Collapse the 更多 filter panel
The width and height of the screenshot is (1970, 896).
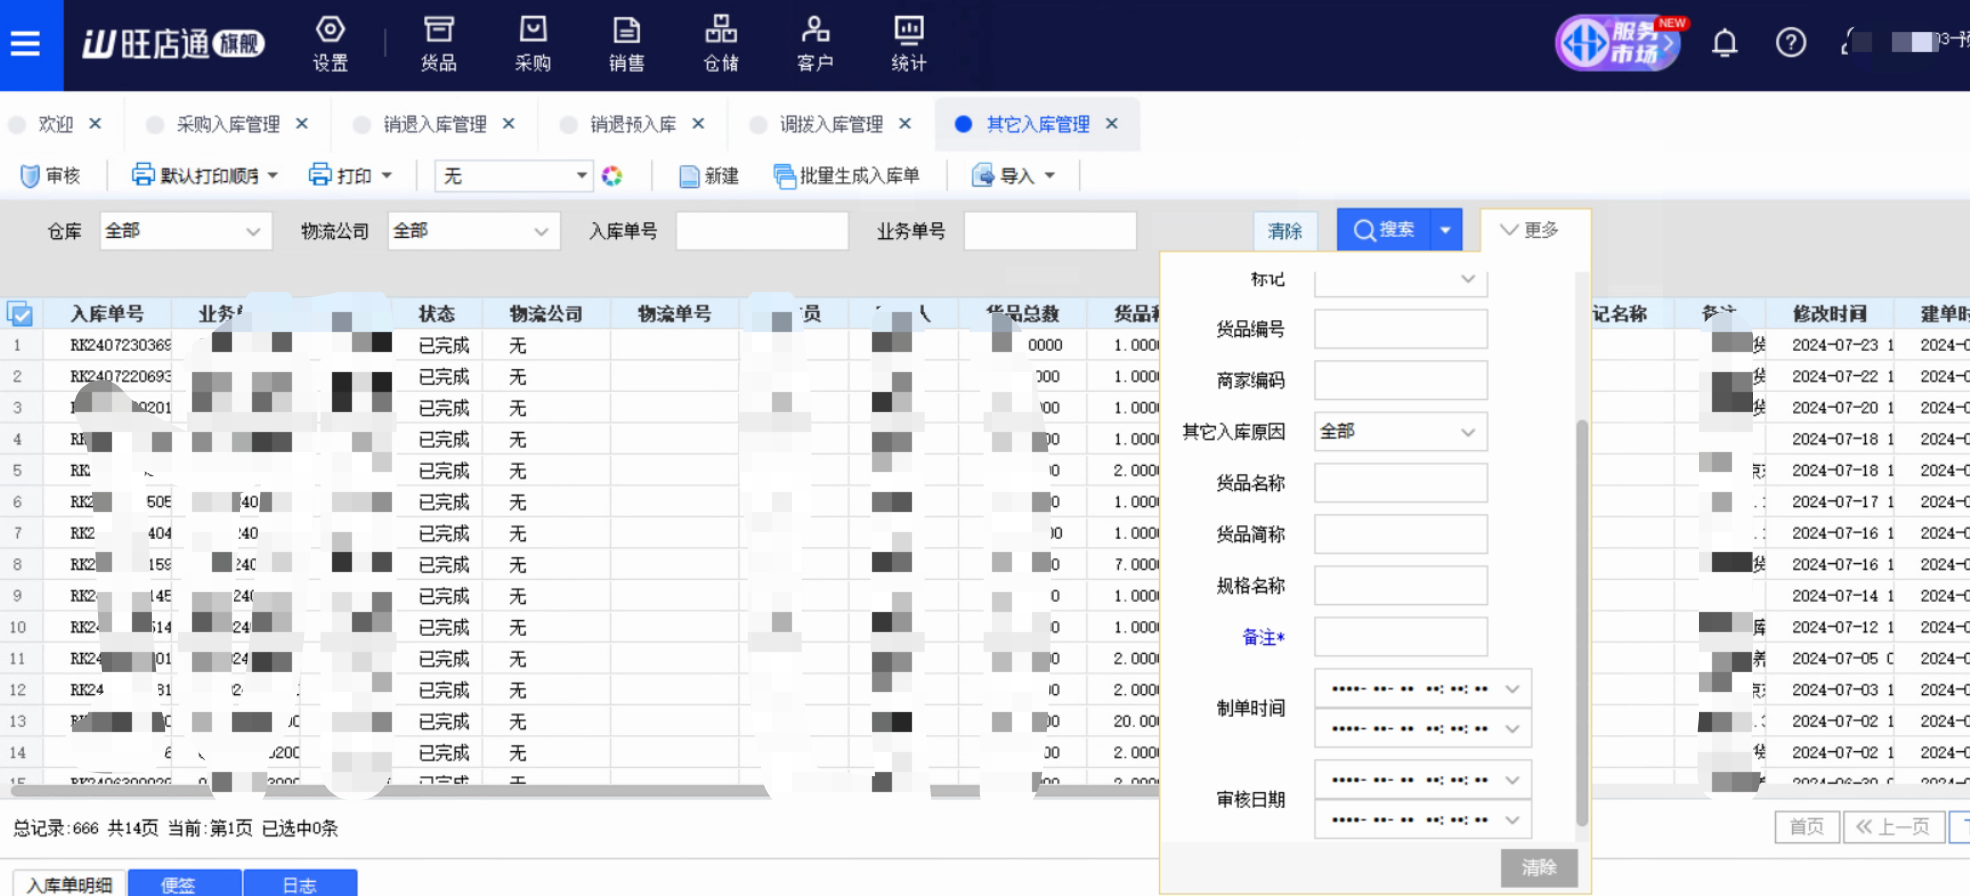coord(1529,230)
